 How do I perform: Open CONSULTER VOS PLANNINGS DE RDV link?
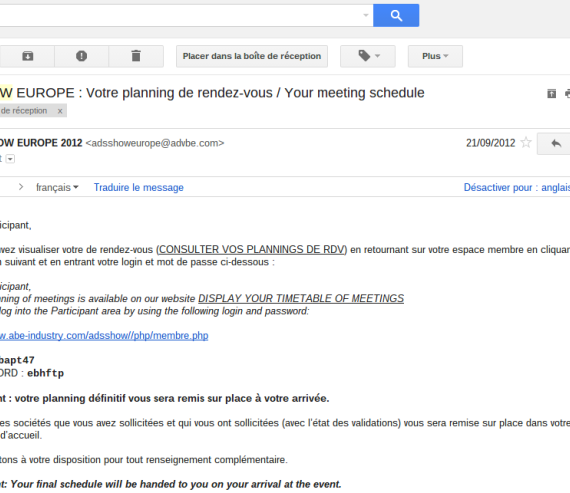[x=252, y=249]
